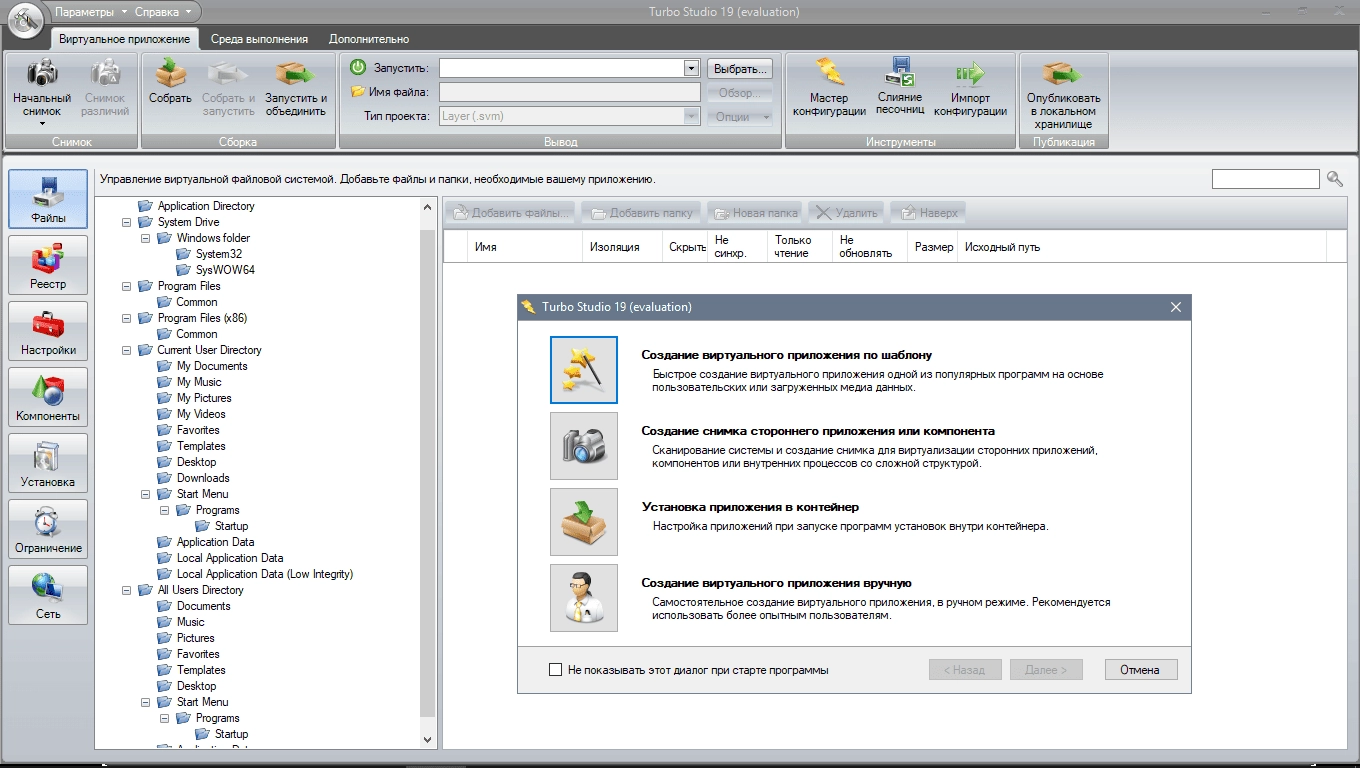Click Опубликовать в локальном хранилище icon

1063,73
